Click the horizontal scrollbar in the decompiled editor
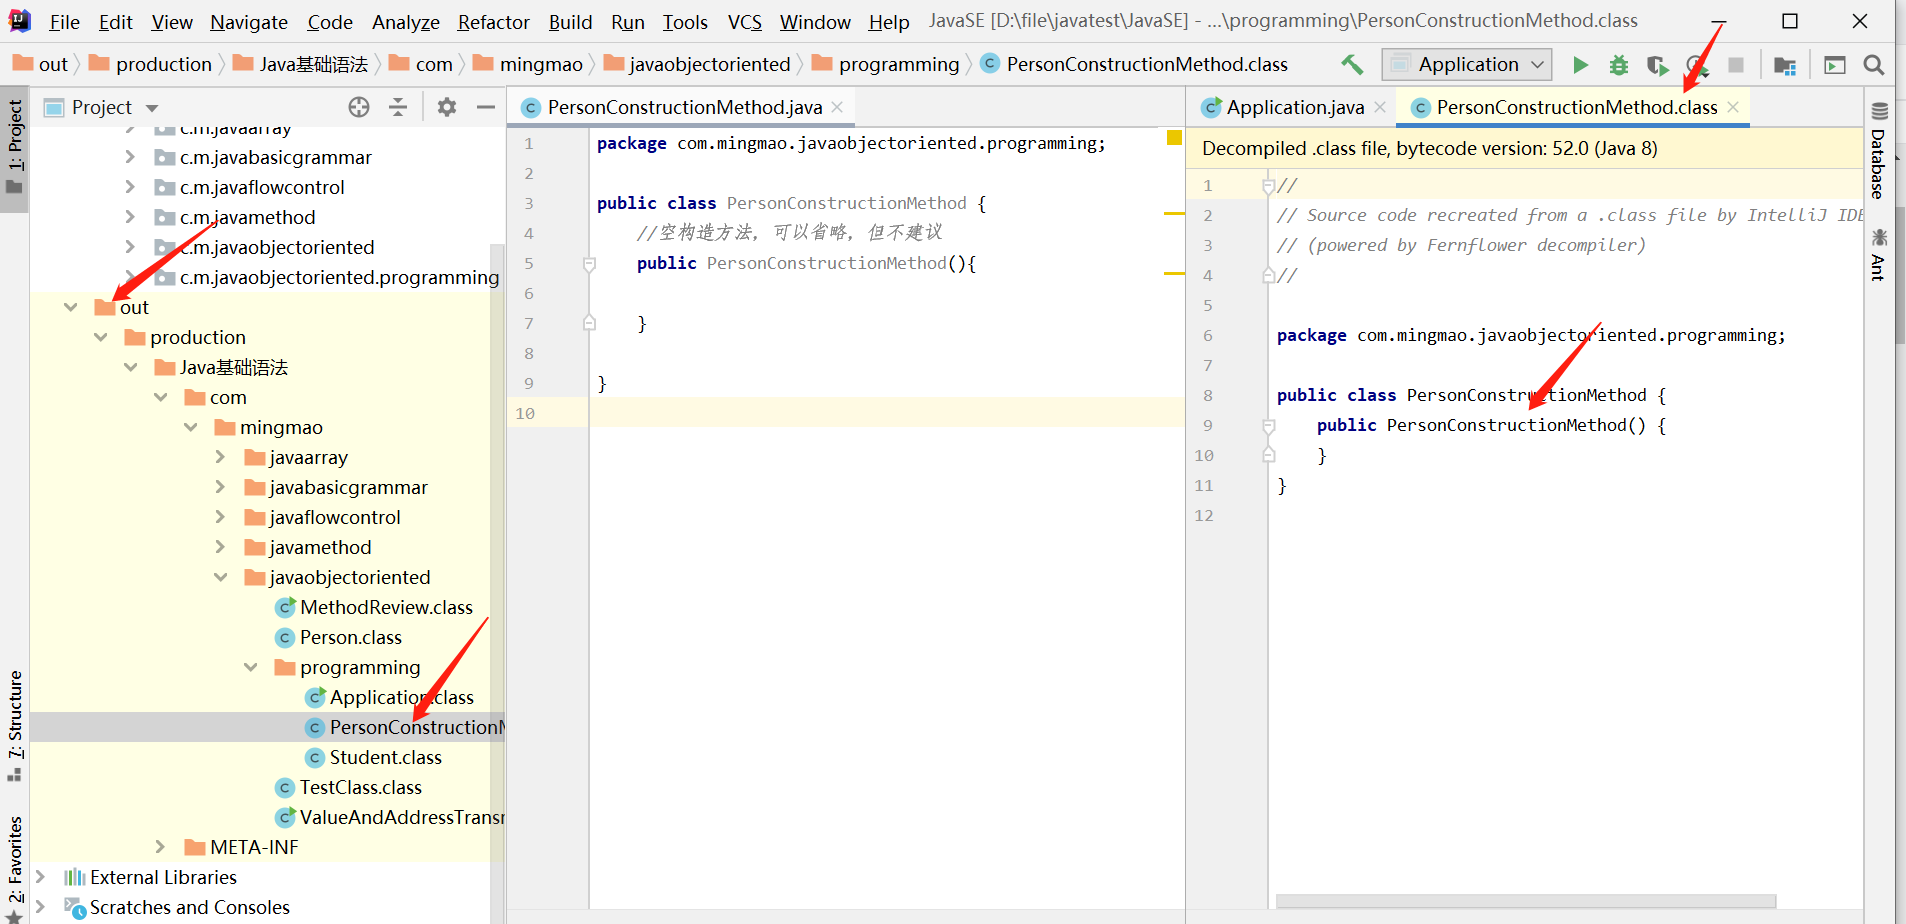Screen dimensions: 1906x924 pyautogui.click(x=1525, y=901)
